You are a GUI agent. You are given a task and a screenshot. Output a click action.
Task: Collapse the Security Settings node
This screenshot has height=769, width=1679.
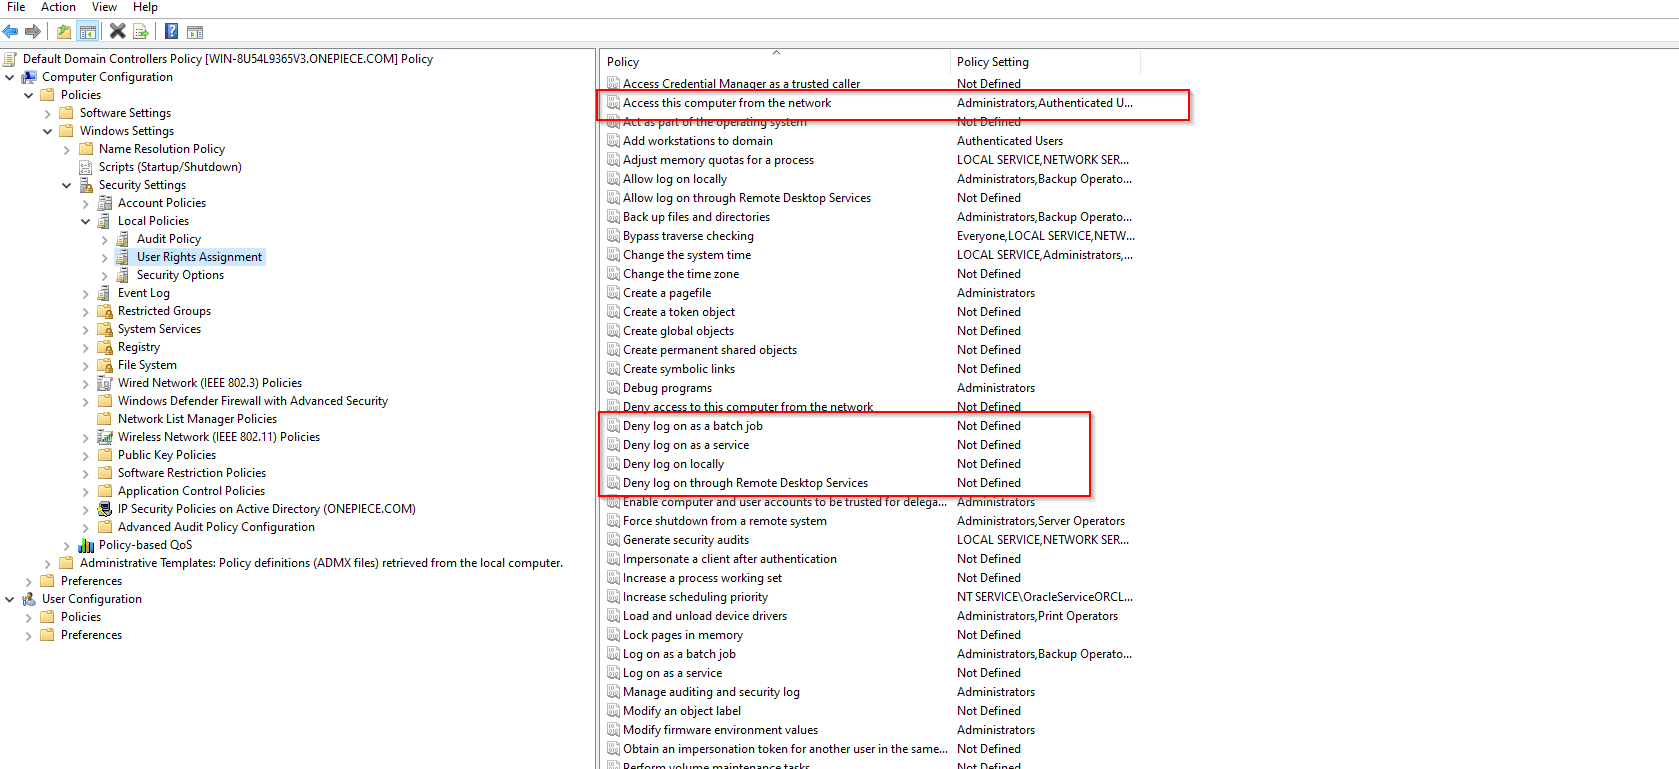point(67,185)
